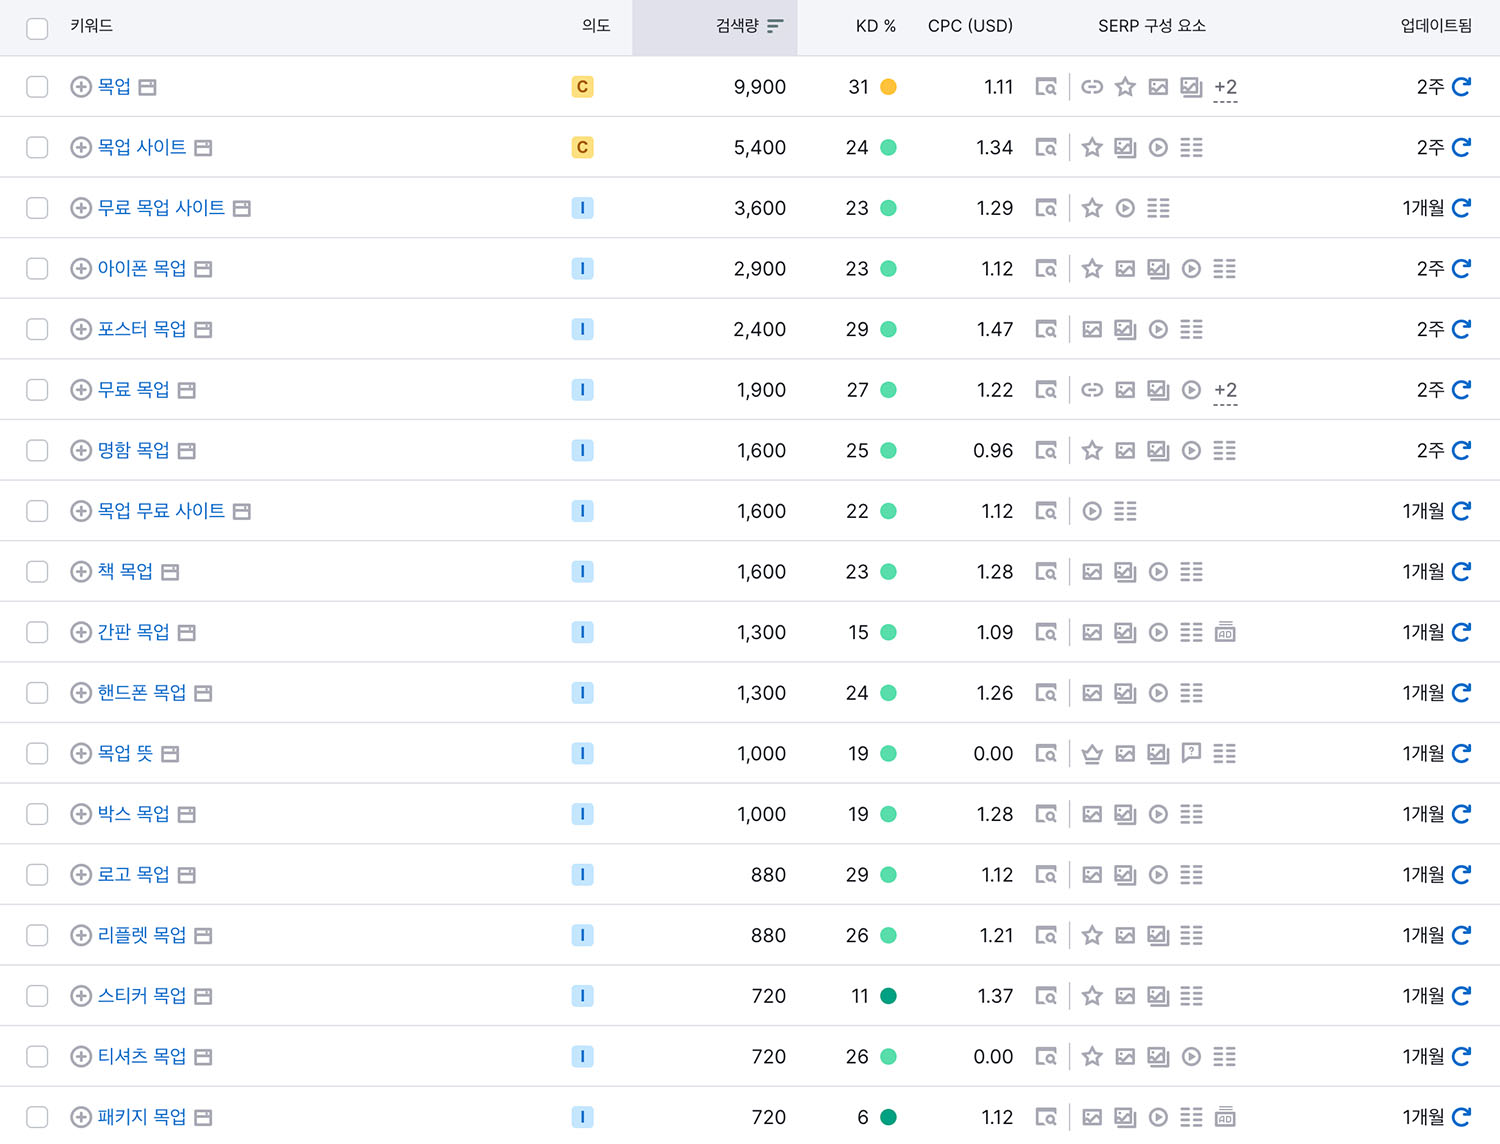Click plus icon beside 스티커 목업
The height and width of the screenshot is (1144, 1500).
[x=81, y=996]
